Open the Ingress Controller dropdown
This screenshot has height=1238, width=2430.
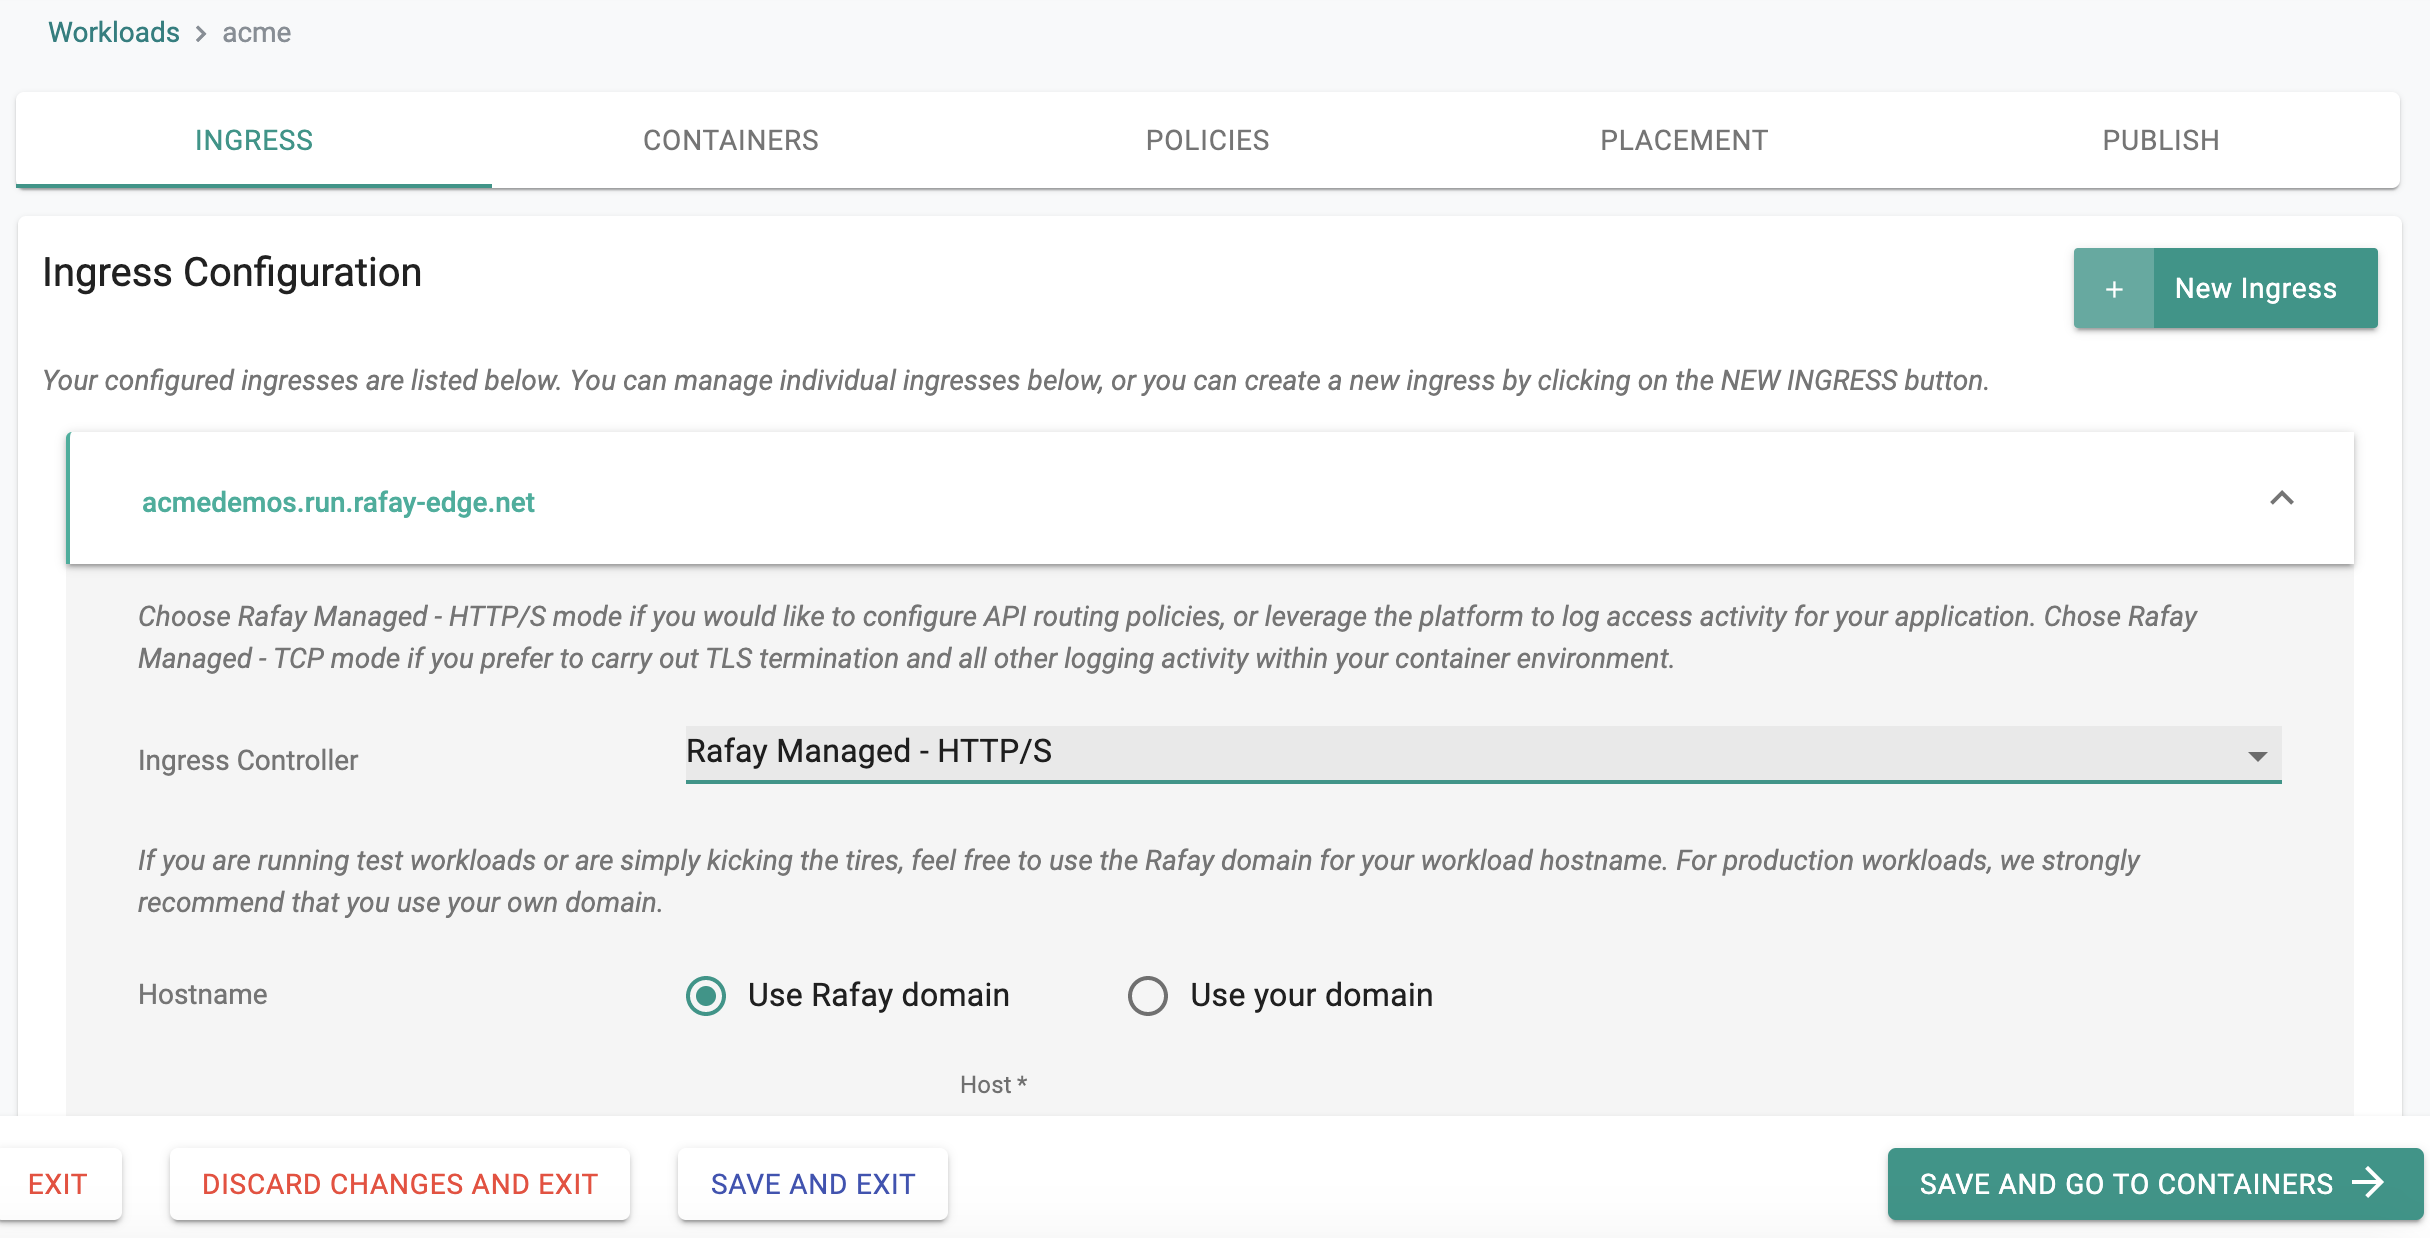1483,753
